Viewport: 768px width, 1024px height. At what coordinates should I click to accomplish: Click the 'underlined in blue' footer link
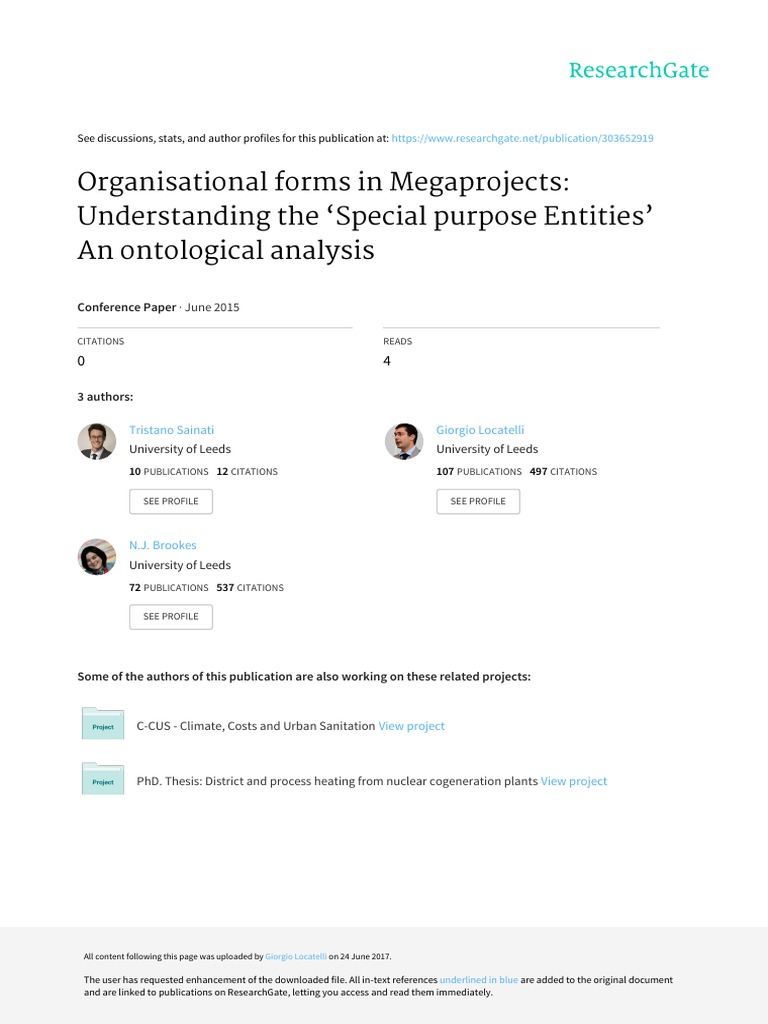478,980
